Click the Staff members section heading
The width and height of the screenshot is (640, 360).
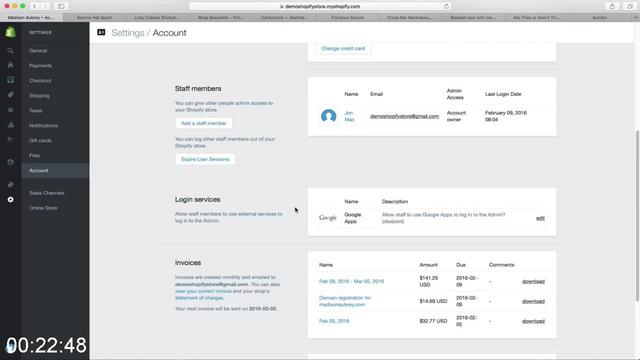[x=198, y=89]
